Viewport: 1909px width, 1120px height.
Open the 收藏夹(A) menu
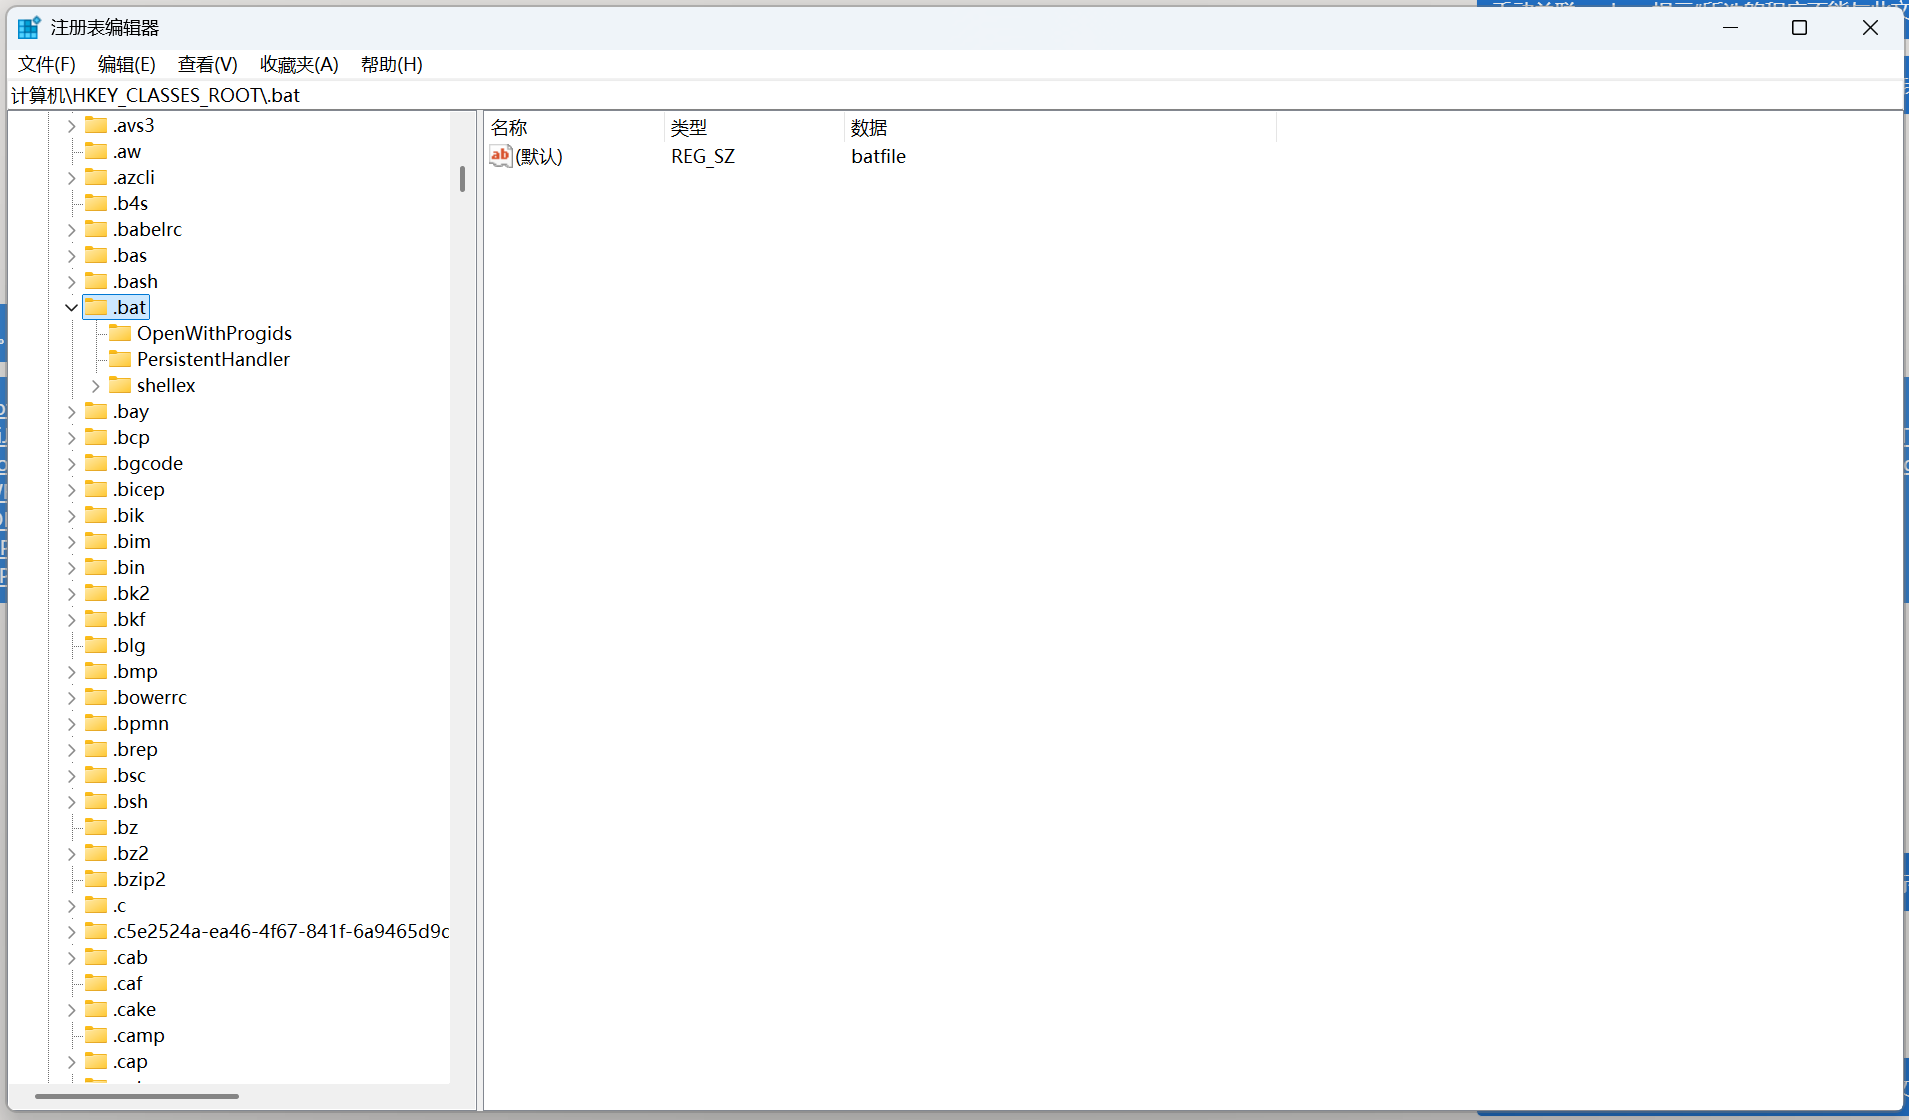[299, 64]
